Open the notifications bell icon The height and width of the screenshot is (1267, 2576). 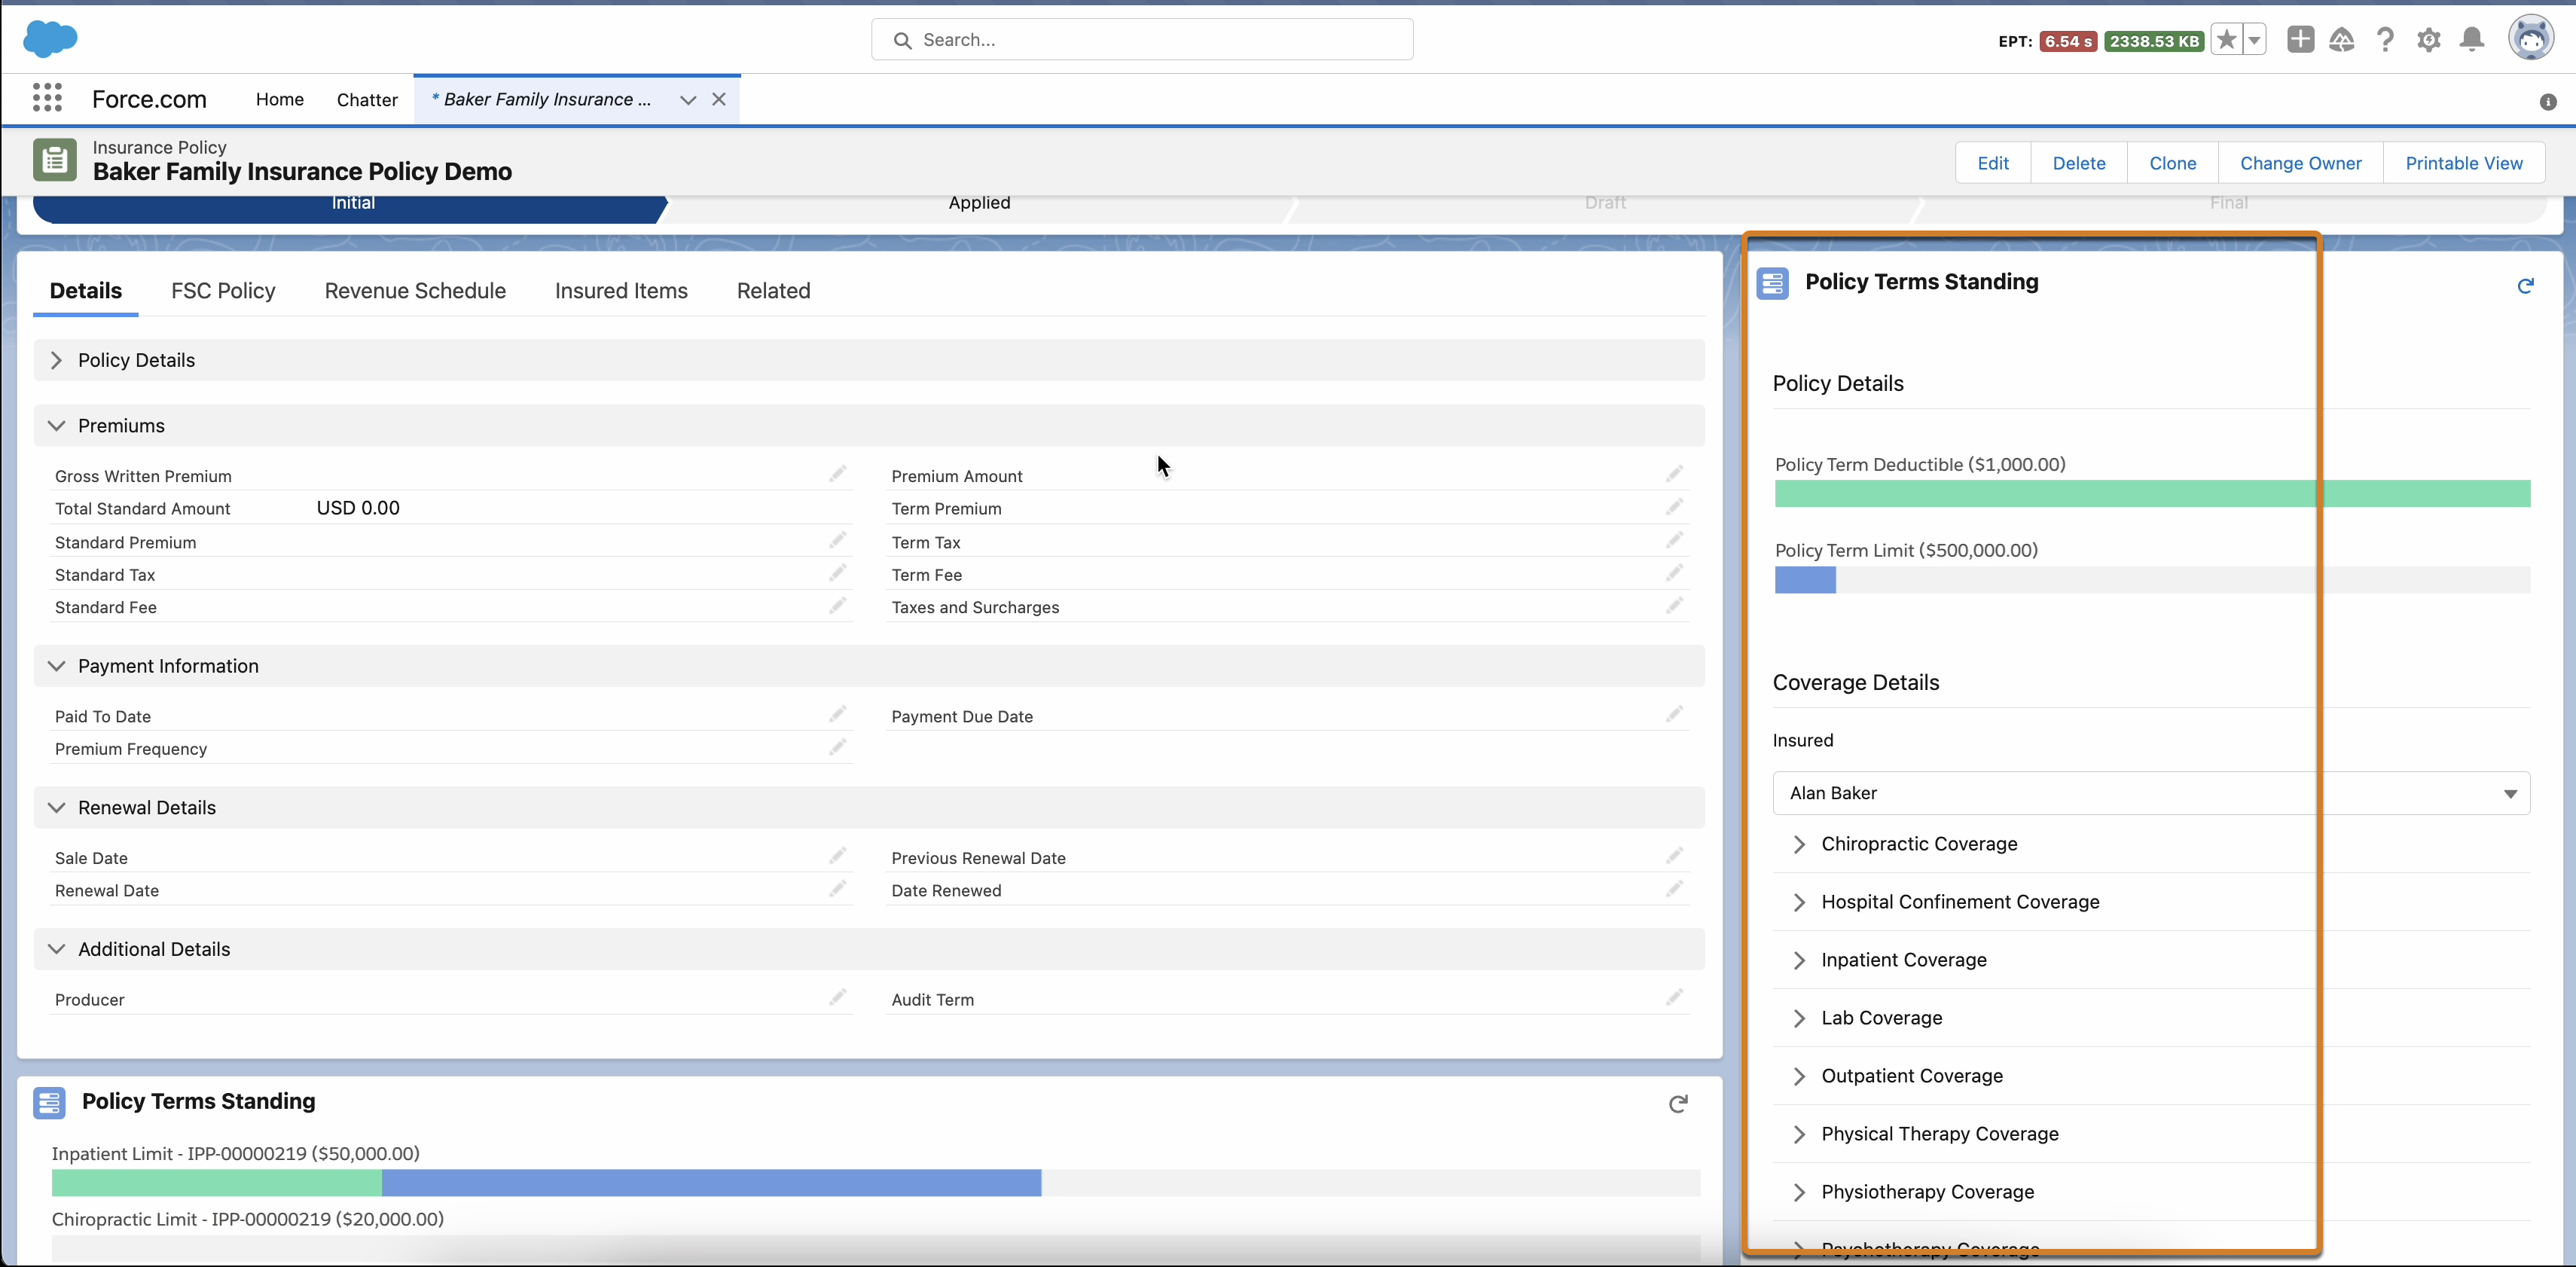[2472, 40]
